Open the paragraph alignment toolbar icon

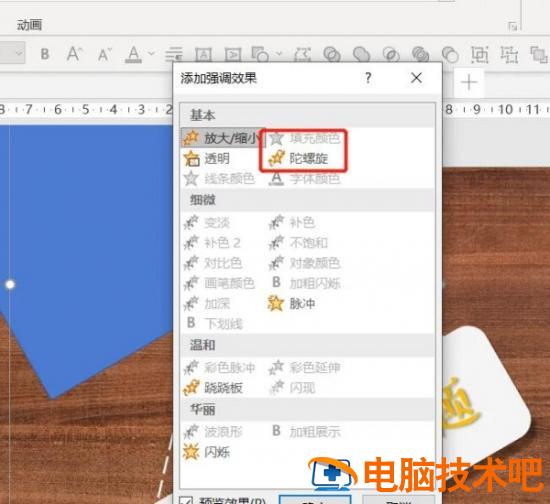[174, 54]
